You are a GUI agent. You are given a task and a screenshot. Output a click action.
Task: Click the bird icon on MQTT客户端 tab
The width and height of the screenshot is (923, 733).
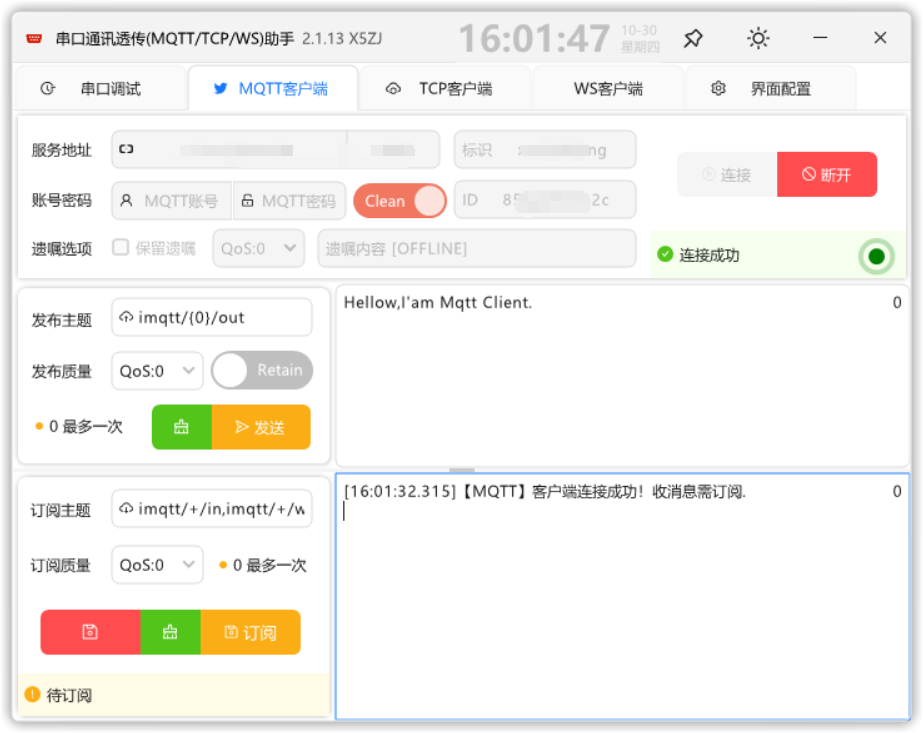pyautogui.click(x=220, y=88)
